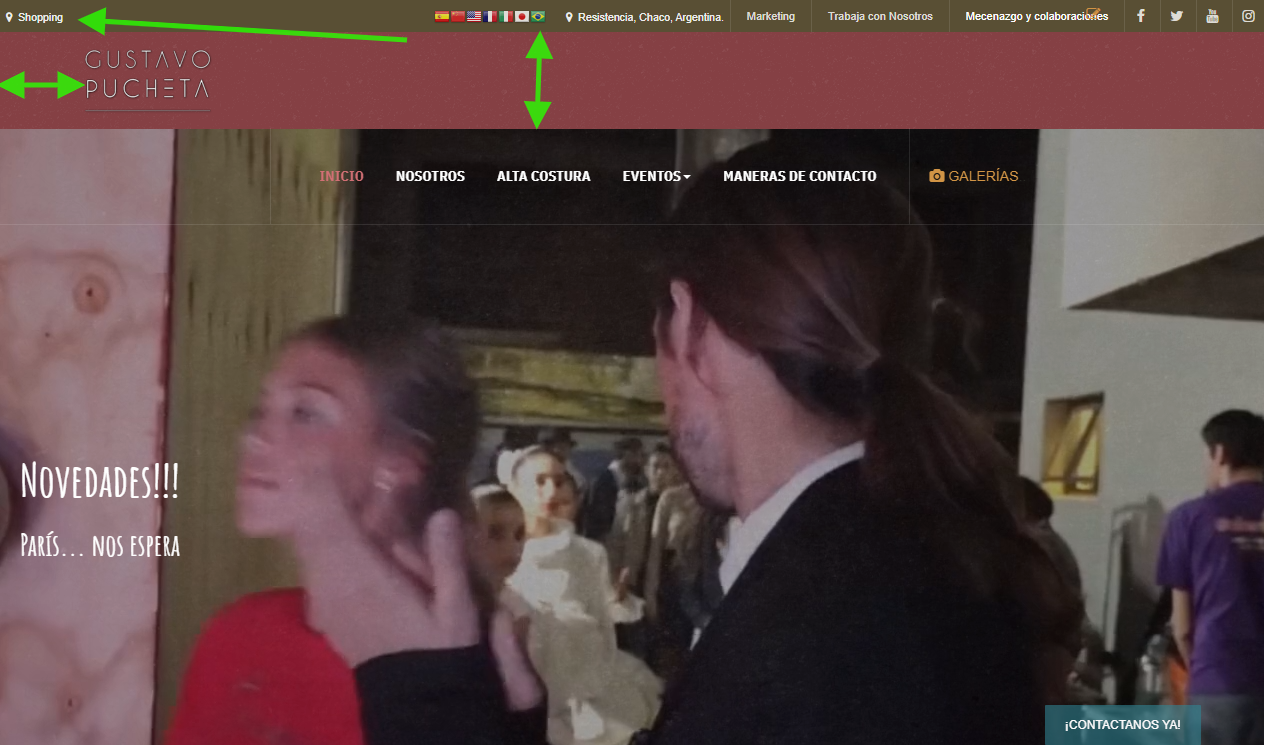Viewport: 1264px width, 745px height.
Task: Click the camera icon beside Galerías
Action: pos(936,176)
